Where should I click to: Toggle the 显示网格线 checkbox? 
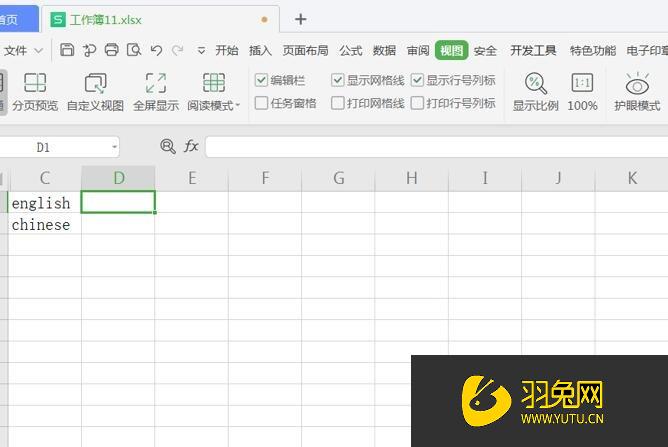click(x=337, y=80)
